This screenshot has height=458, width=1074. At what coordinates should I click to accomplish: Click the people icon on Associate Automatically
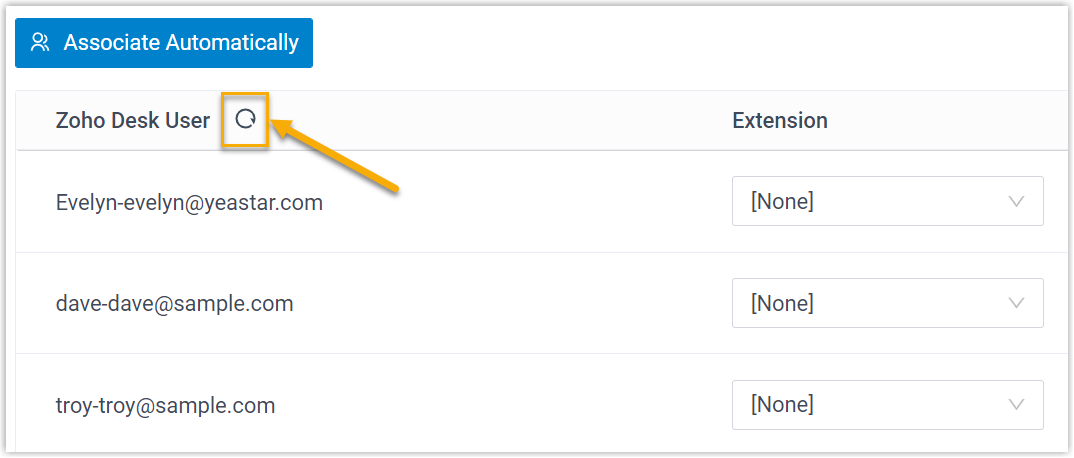pos(40,42)
